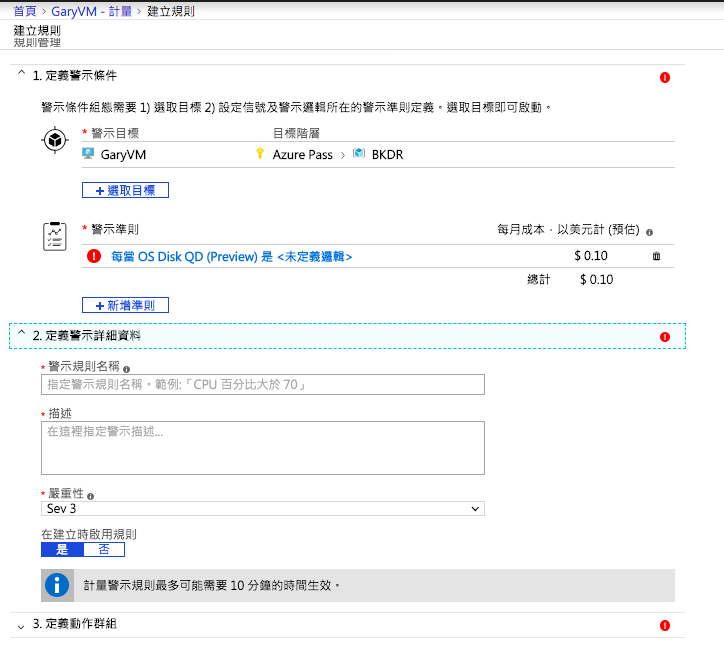Click the info icon beside 警示規則名稱
Screen dimensions: 724x653
click(127, 369)
